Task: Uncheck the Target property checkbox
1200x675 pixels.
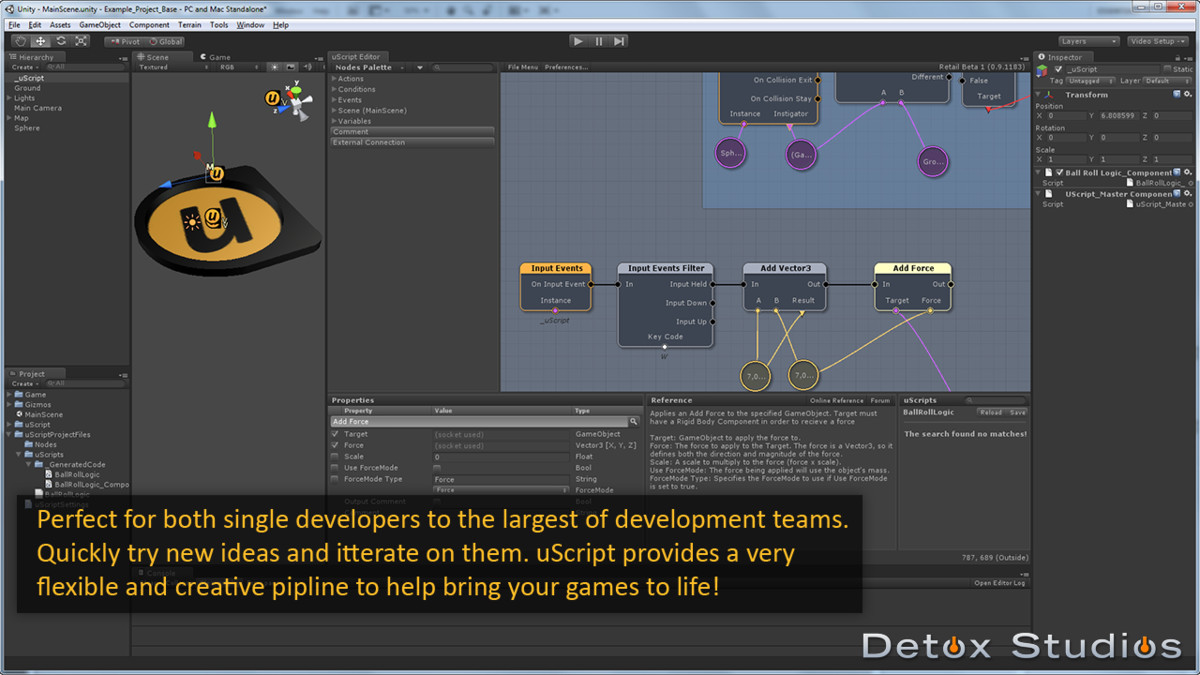Action: tap(335, 434)
